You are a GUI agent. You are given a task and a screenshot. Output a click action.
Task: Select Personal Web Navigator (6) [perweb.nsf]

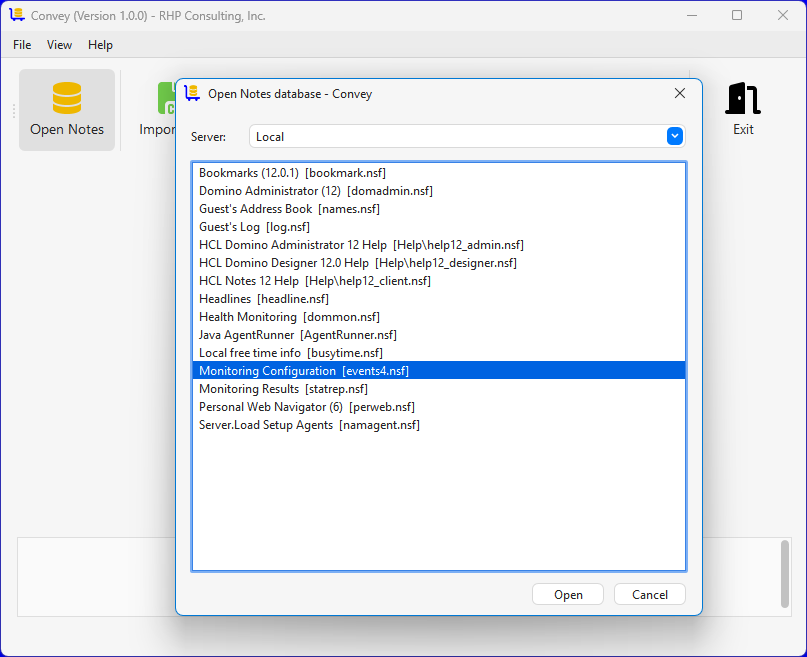(439, 407)
